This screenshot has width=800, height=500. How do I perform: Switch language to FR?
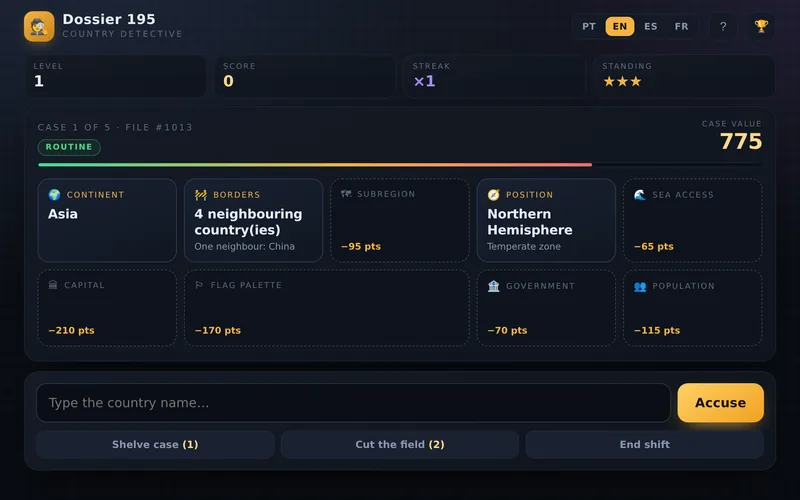[681, 27]
